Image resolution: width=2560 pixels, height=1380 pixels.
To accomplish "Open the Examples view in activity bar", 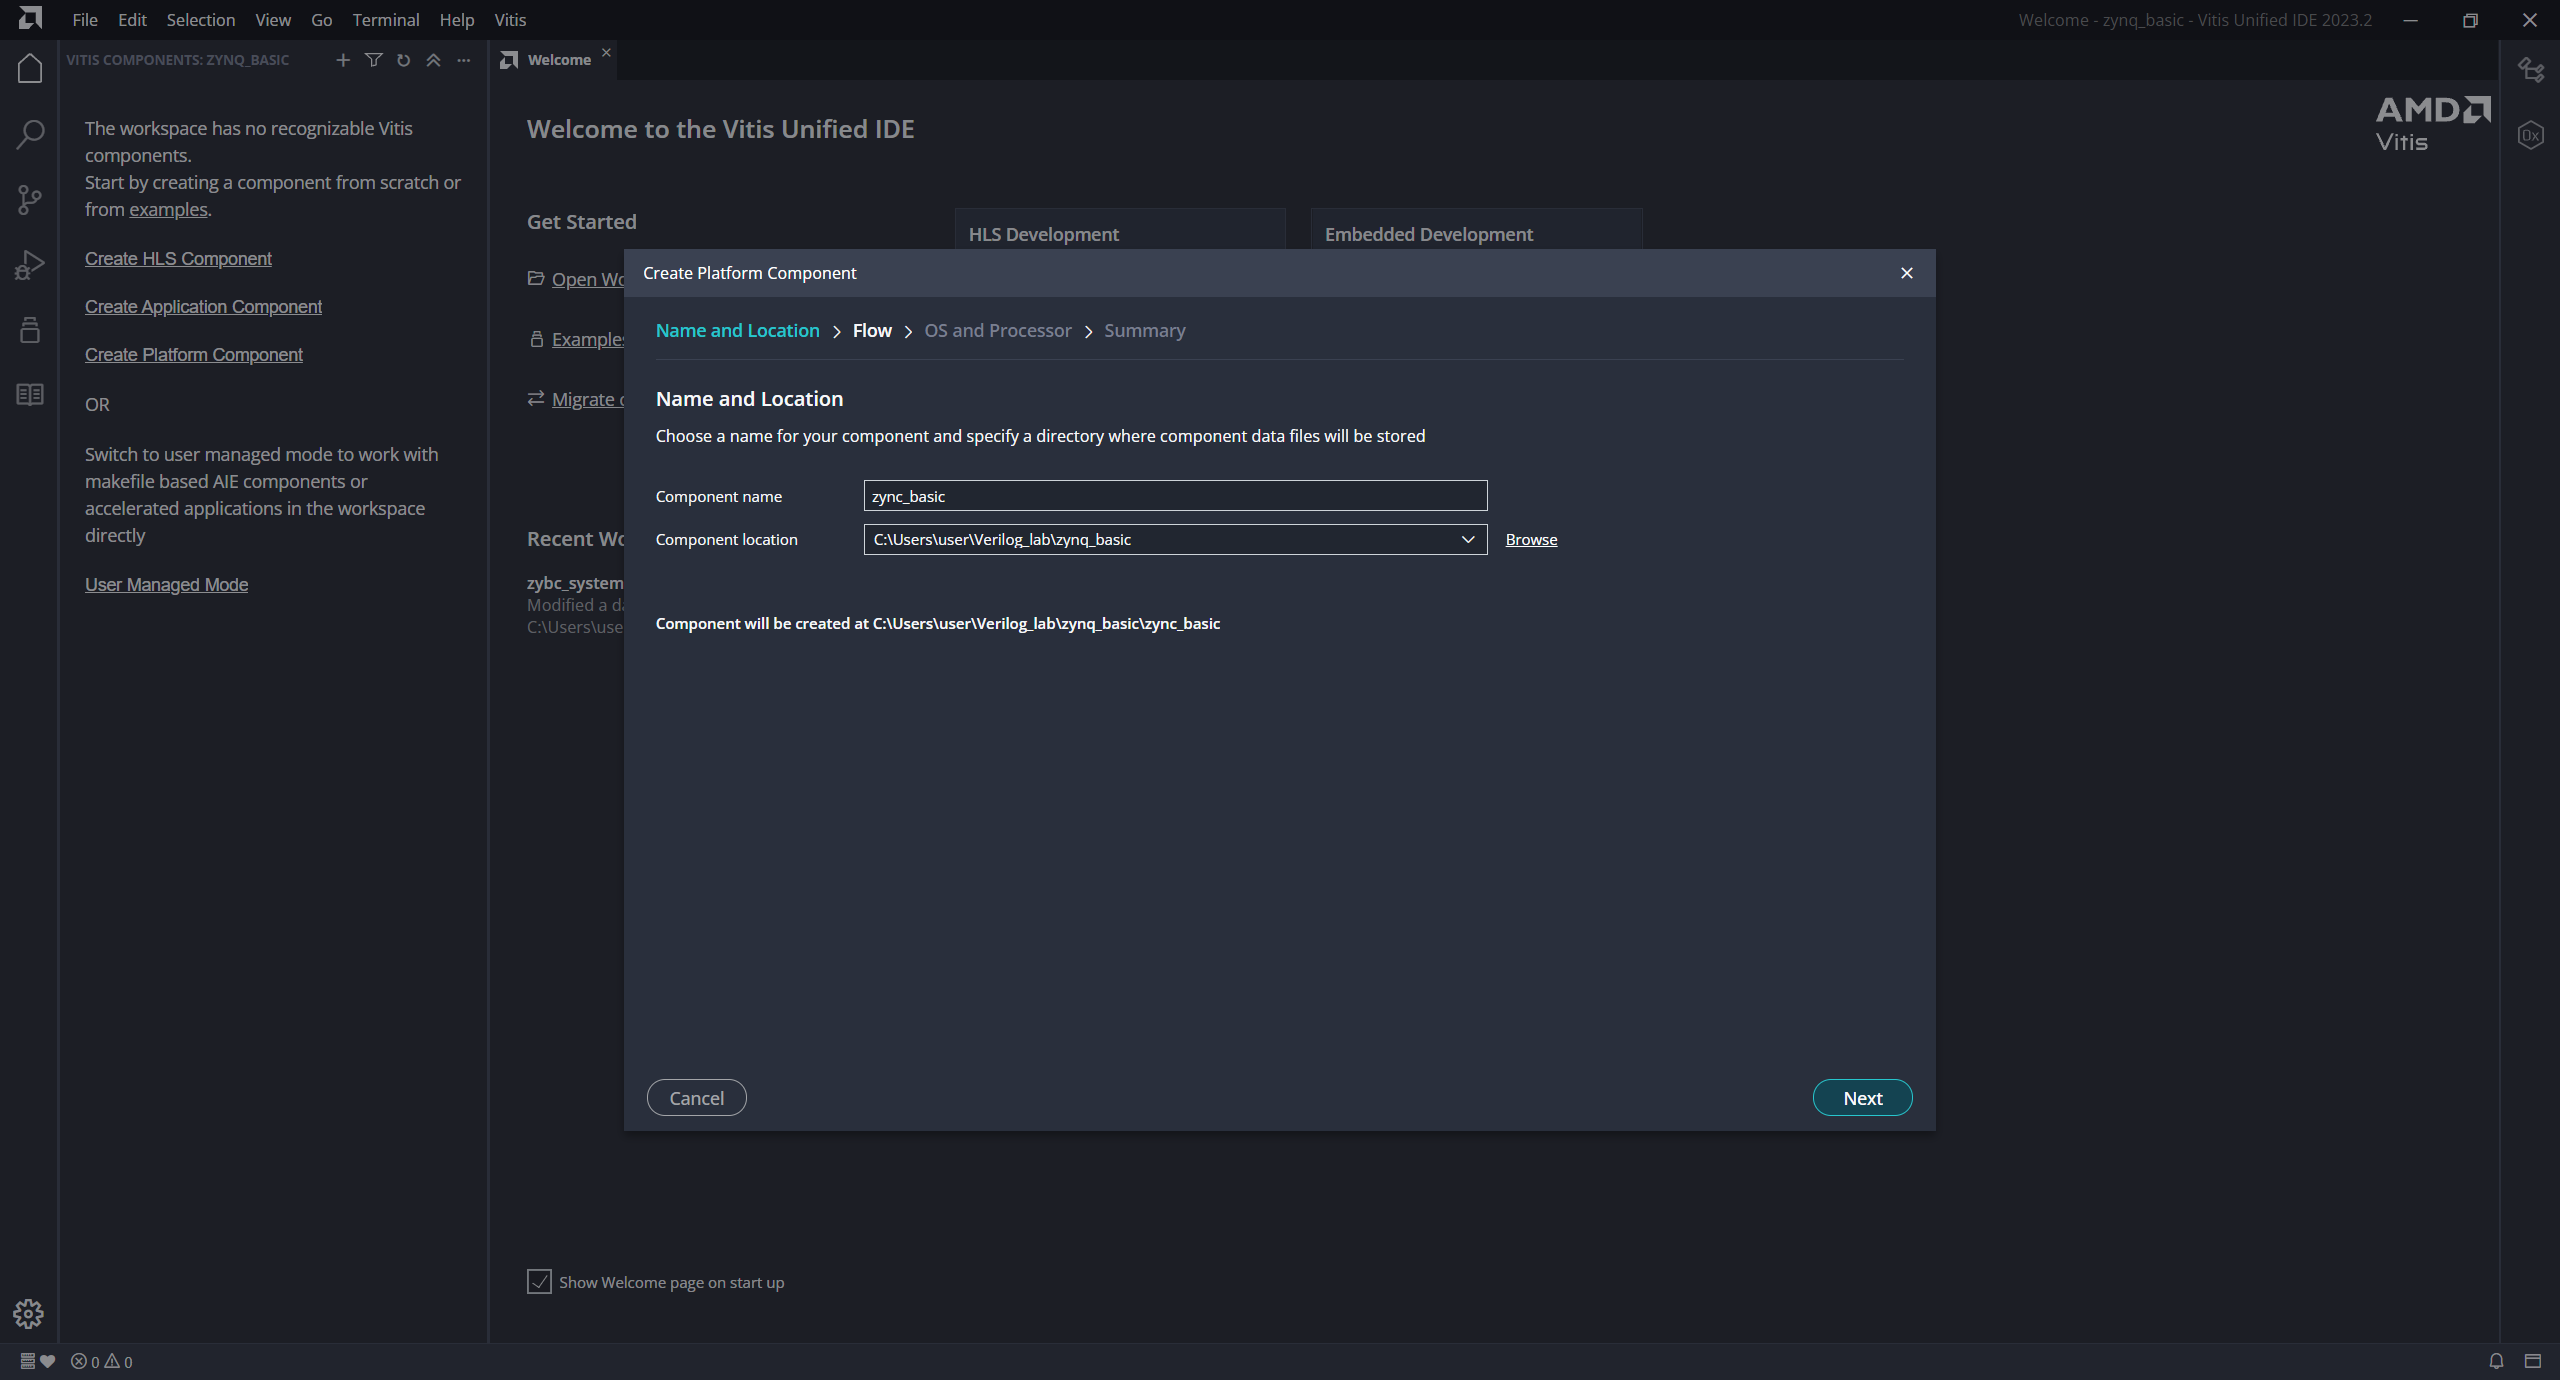I will (x=30, y=330).
